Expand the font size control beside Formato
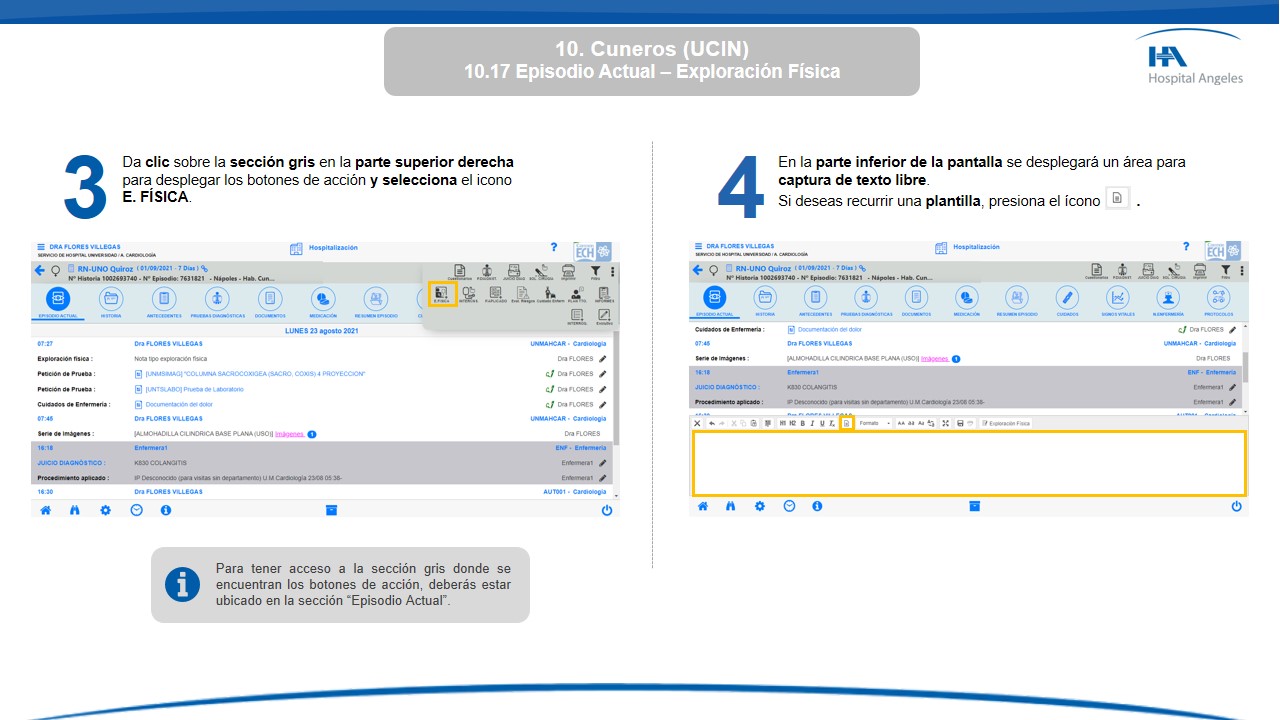The width and height of the screenshot is (1280, 720). pyautogui.click(x=901, y=423)
